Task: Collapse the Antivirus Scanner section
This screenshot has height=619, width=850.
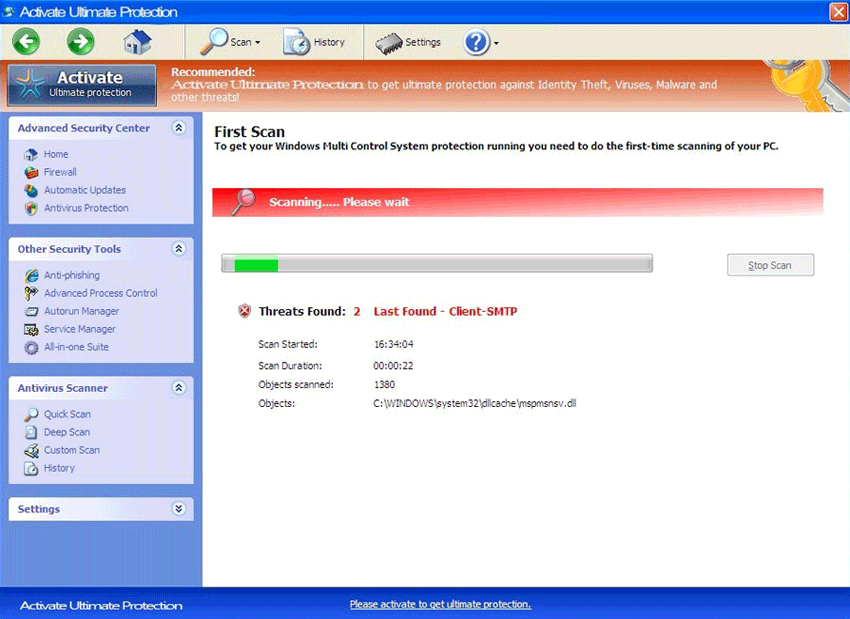Action: pos(179,388)
